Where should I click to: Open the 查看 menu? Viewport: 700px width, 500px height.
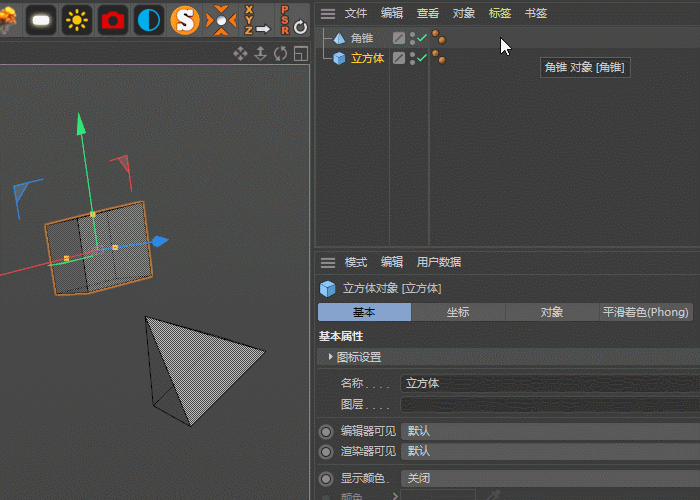(x=428, y=13)
